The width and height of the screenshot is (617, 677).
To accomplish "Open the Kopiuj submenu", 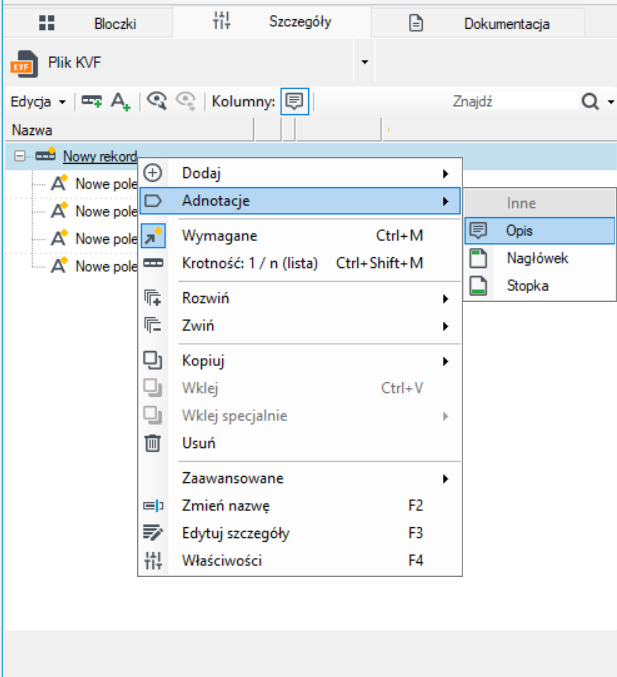I will [300, 361].
